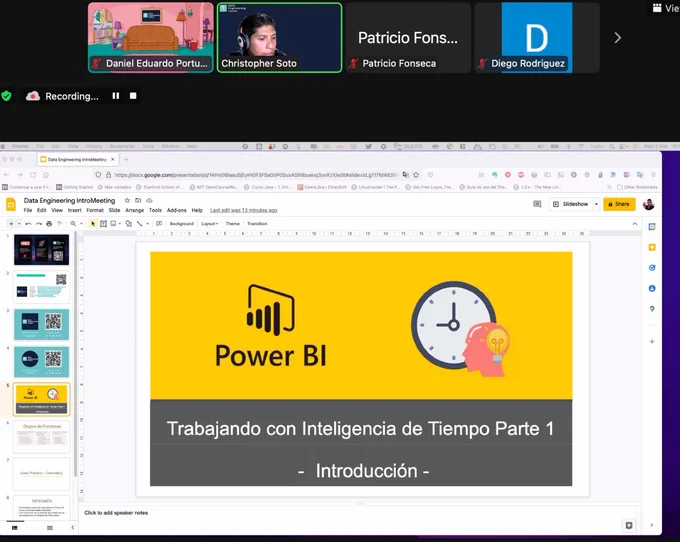Switch to grid view at filmstrip bottom

[50, 528]
